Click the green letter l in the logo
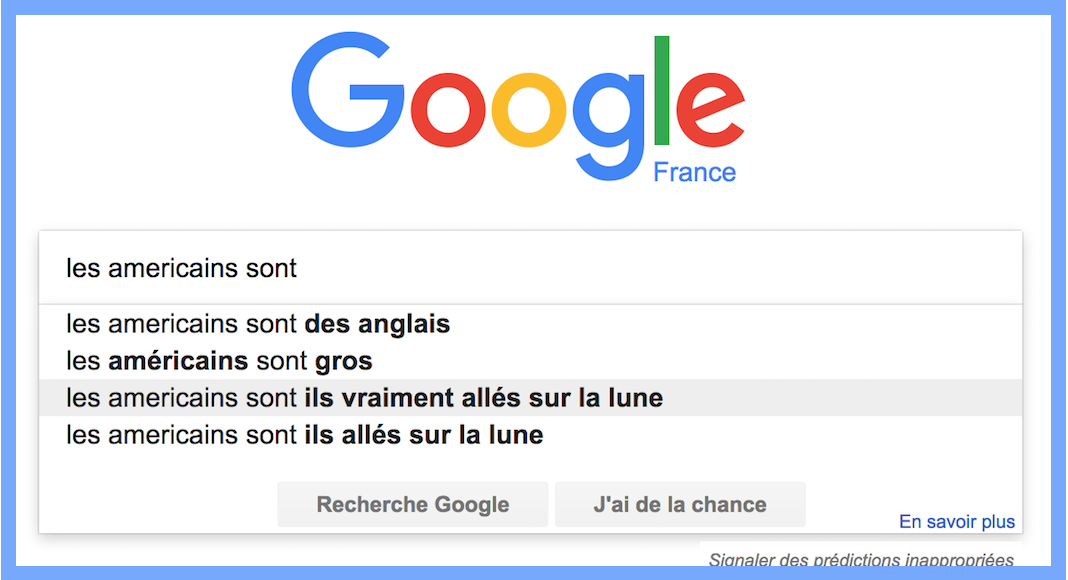Image resolution: width=1068 pixels, height=580 pixels. pos(661,91)
